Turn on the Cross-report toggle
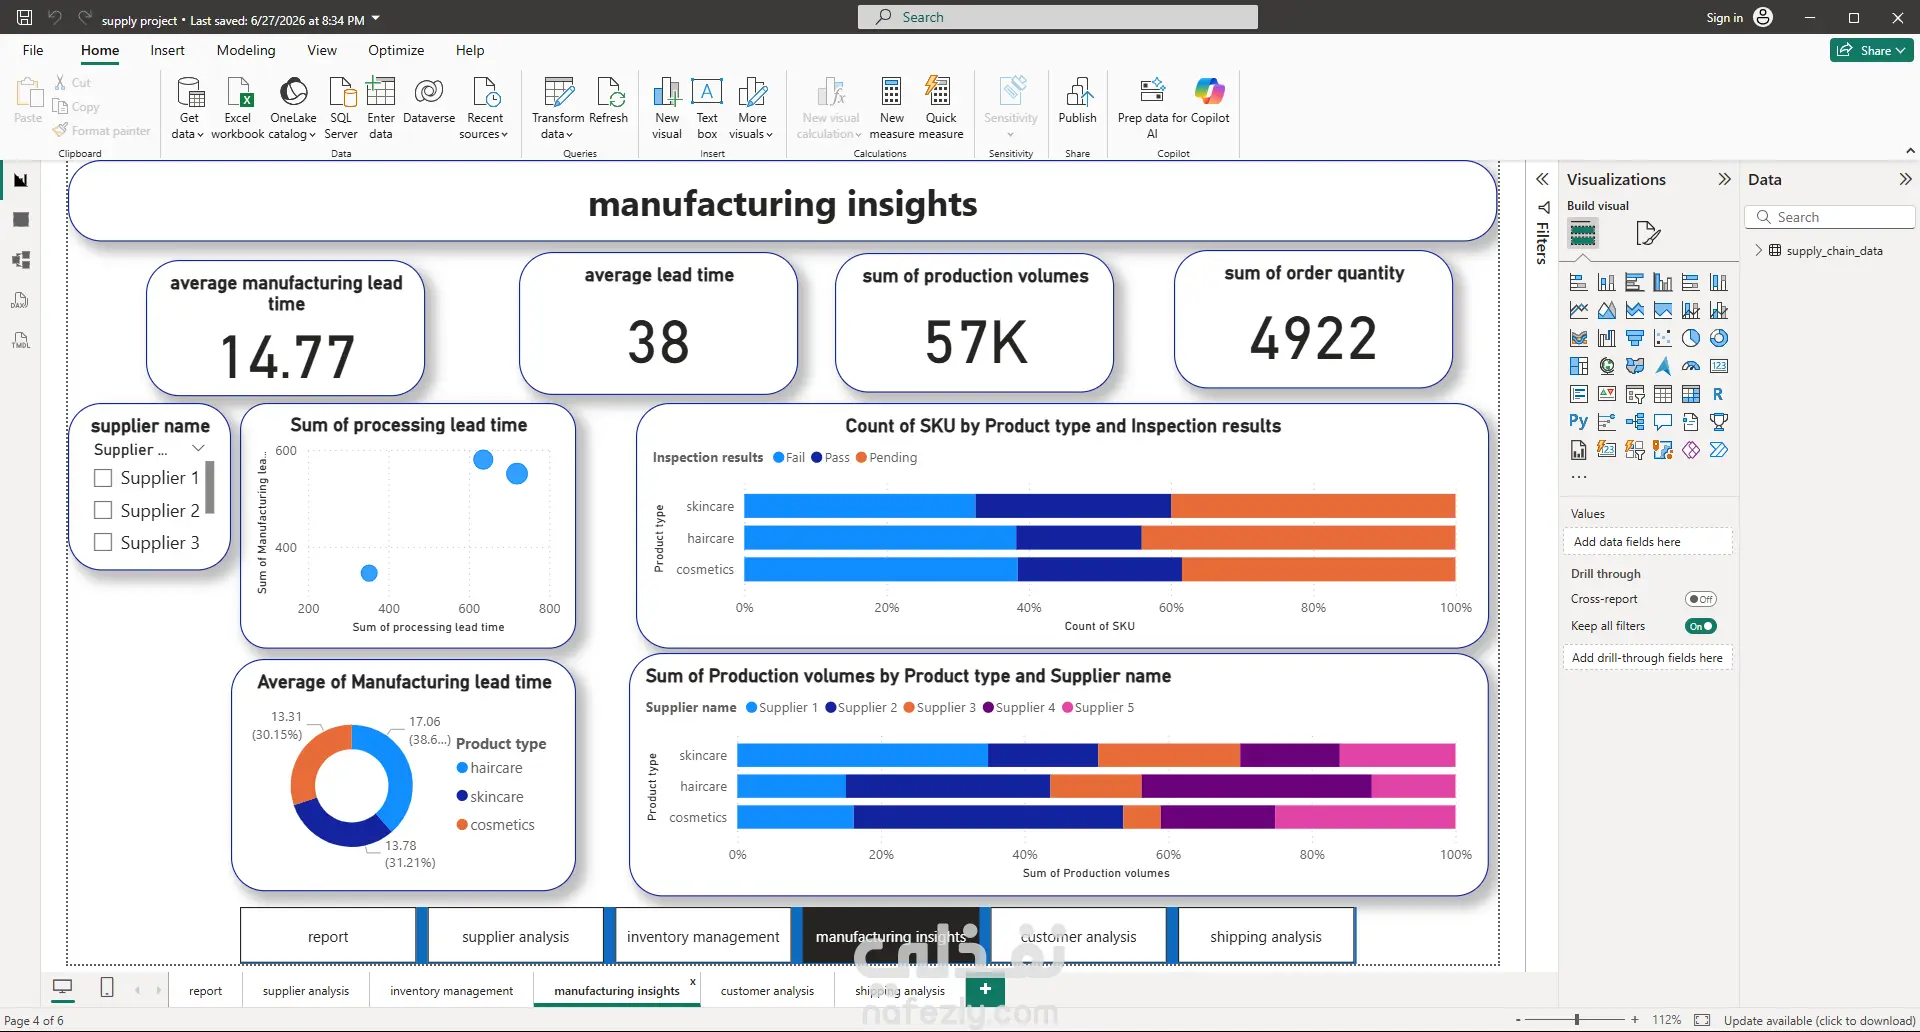1920x1032 pixels. pos(1700,599)
